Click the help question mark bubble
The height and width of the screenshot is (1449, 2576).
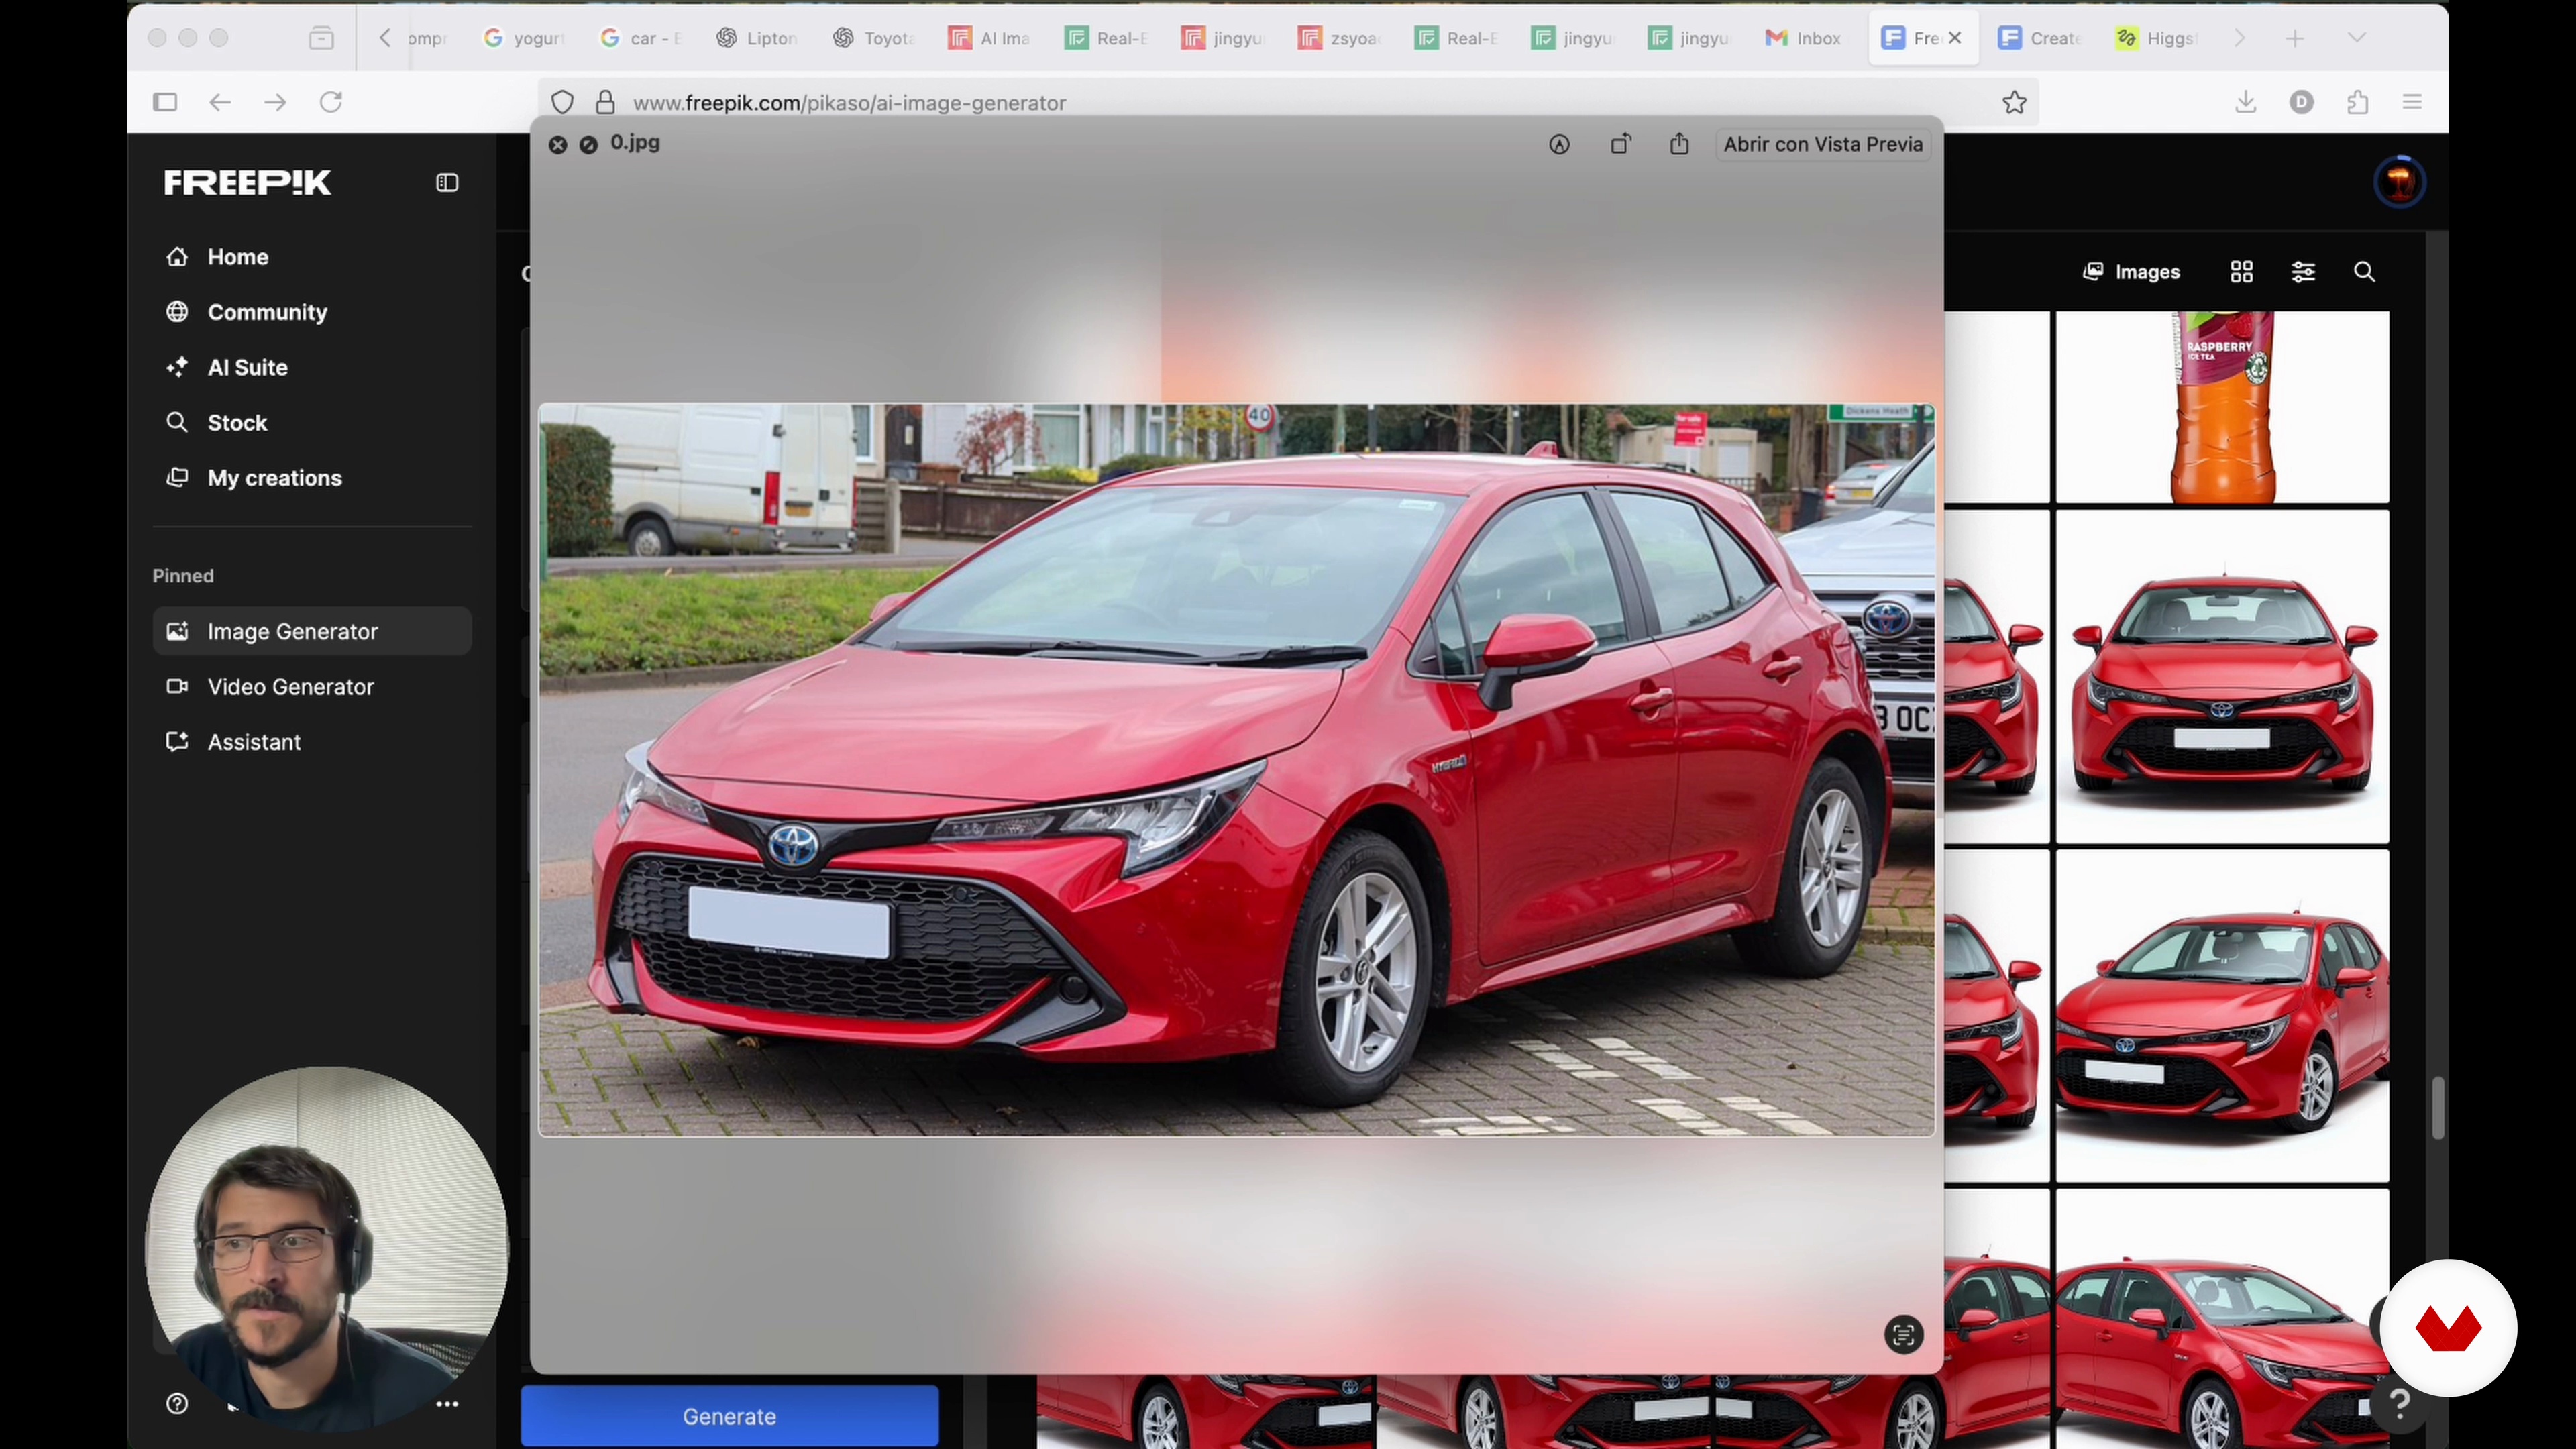2398,1404
